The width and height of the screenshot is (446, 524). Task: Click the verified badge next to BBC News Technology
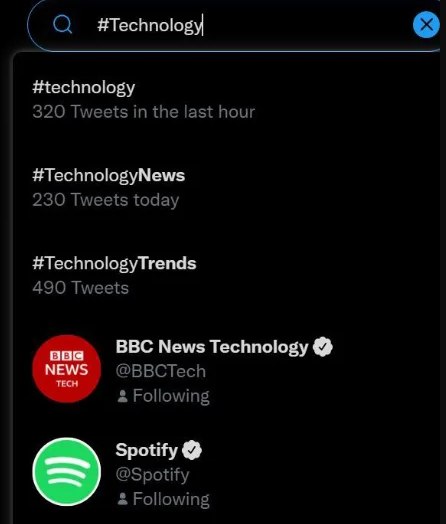(323, 347)
